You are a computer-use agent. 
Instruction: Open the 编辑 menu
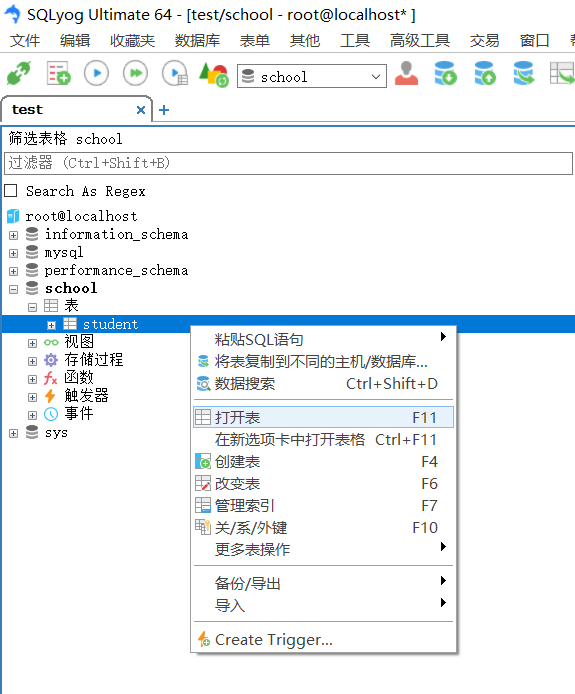(x=75, y=41)
